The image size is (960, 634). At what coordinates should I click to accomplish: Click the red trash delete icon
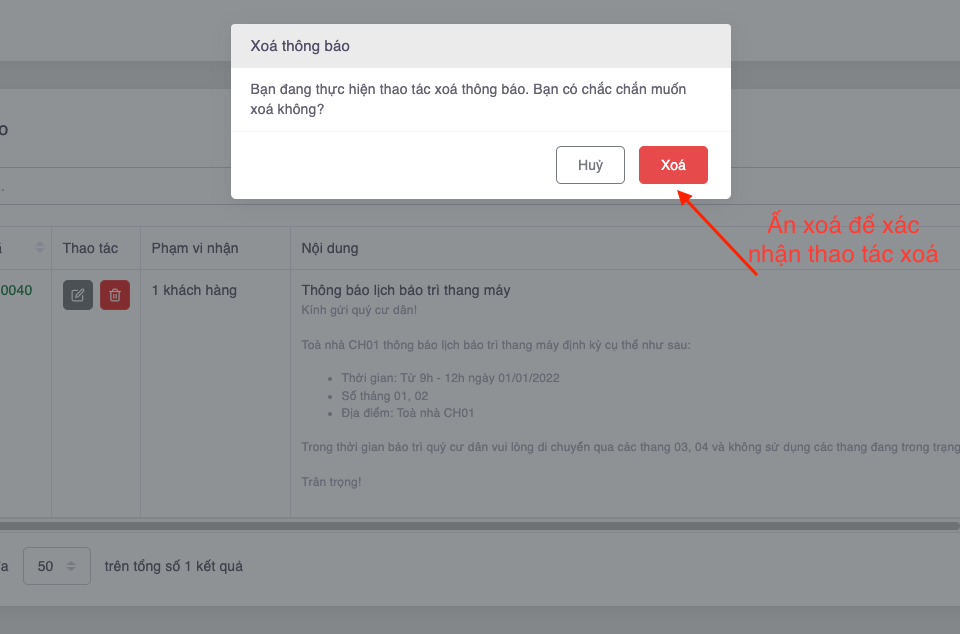pos(114,295)
